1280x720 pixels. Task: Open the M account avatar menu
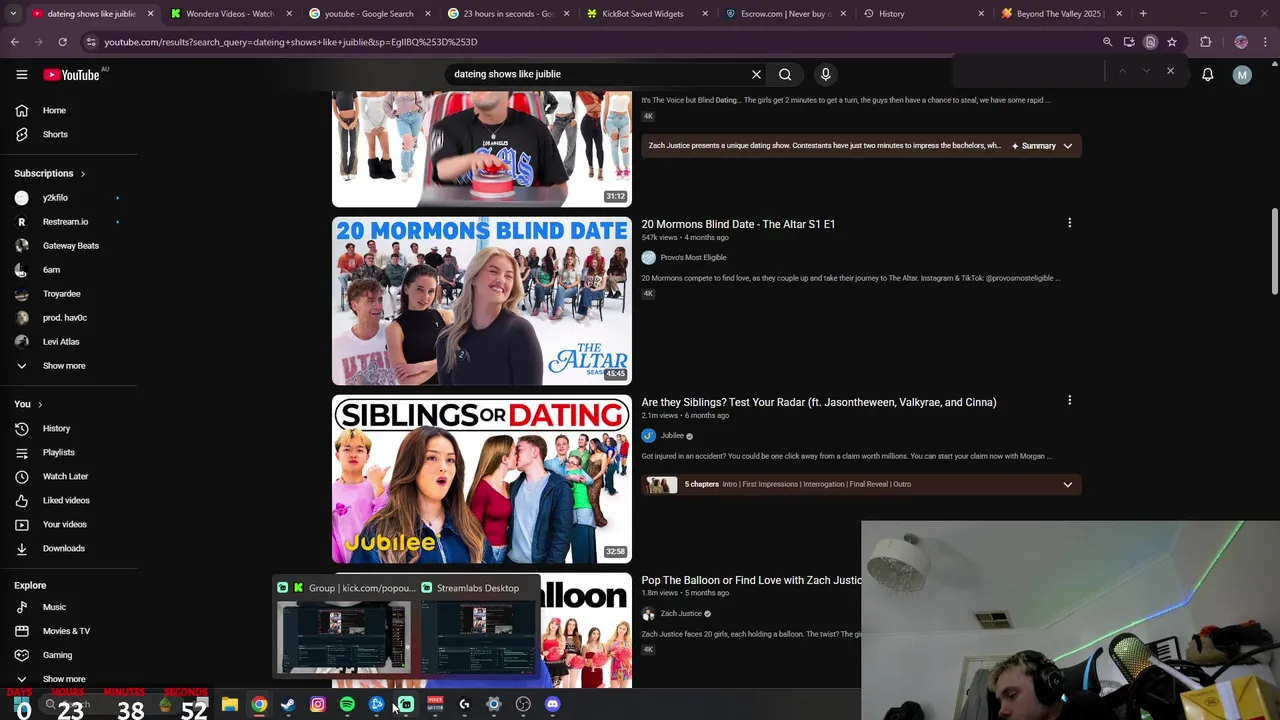coord(1242,75)
